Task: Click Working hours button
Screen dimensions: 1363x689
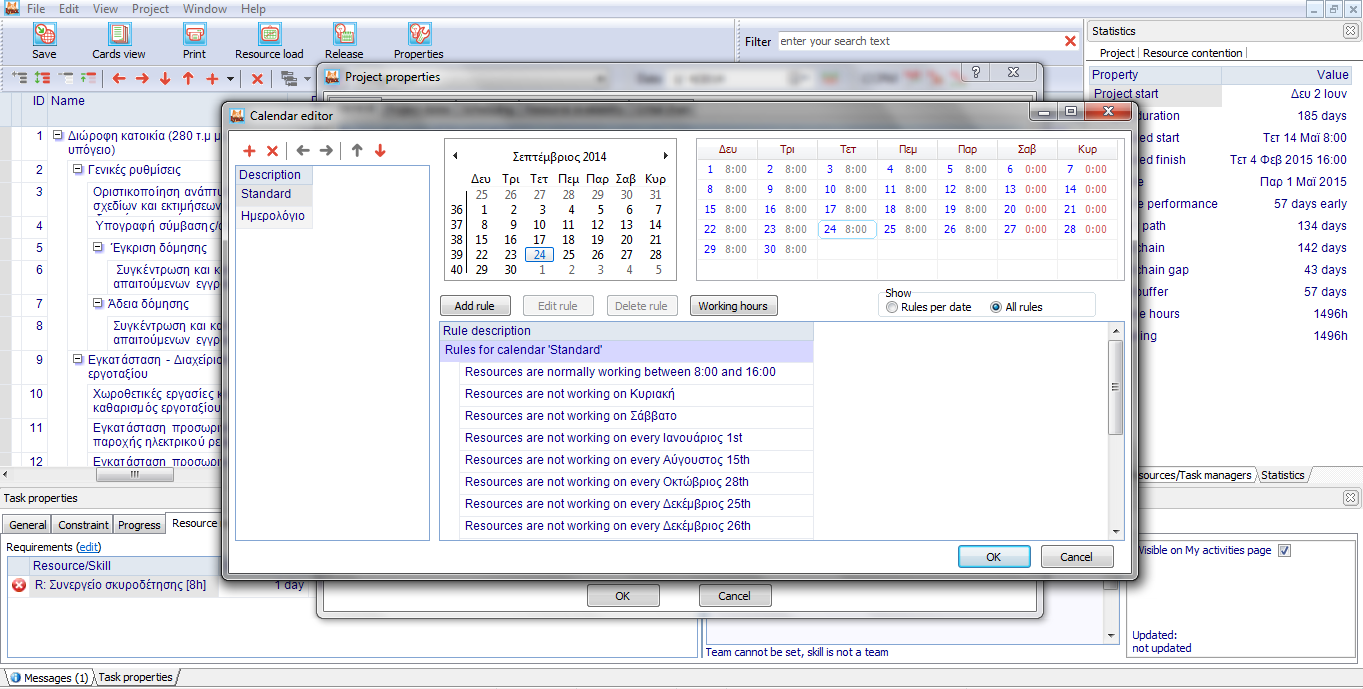Action: tap(733, 306)
